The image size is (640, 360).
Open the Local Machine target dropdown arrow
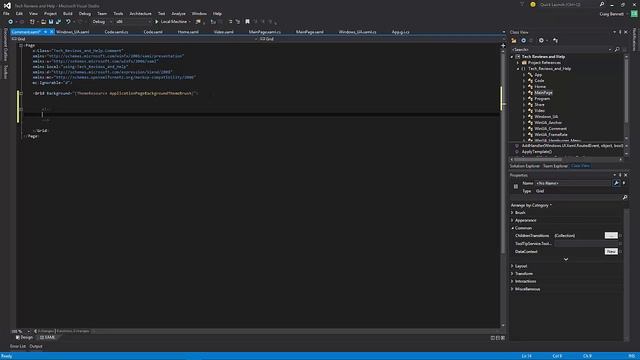pyautogui.click(x=190, y=22)
